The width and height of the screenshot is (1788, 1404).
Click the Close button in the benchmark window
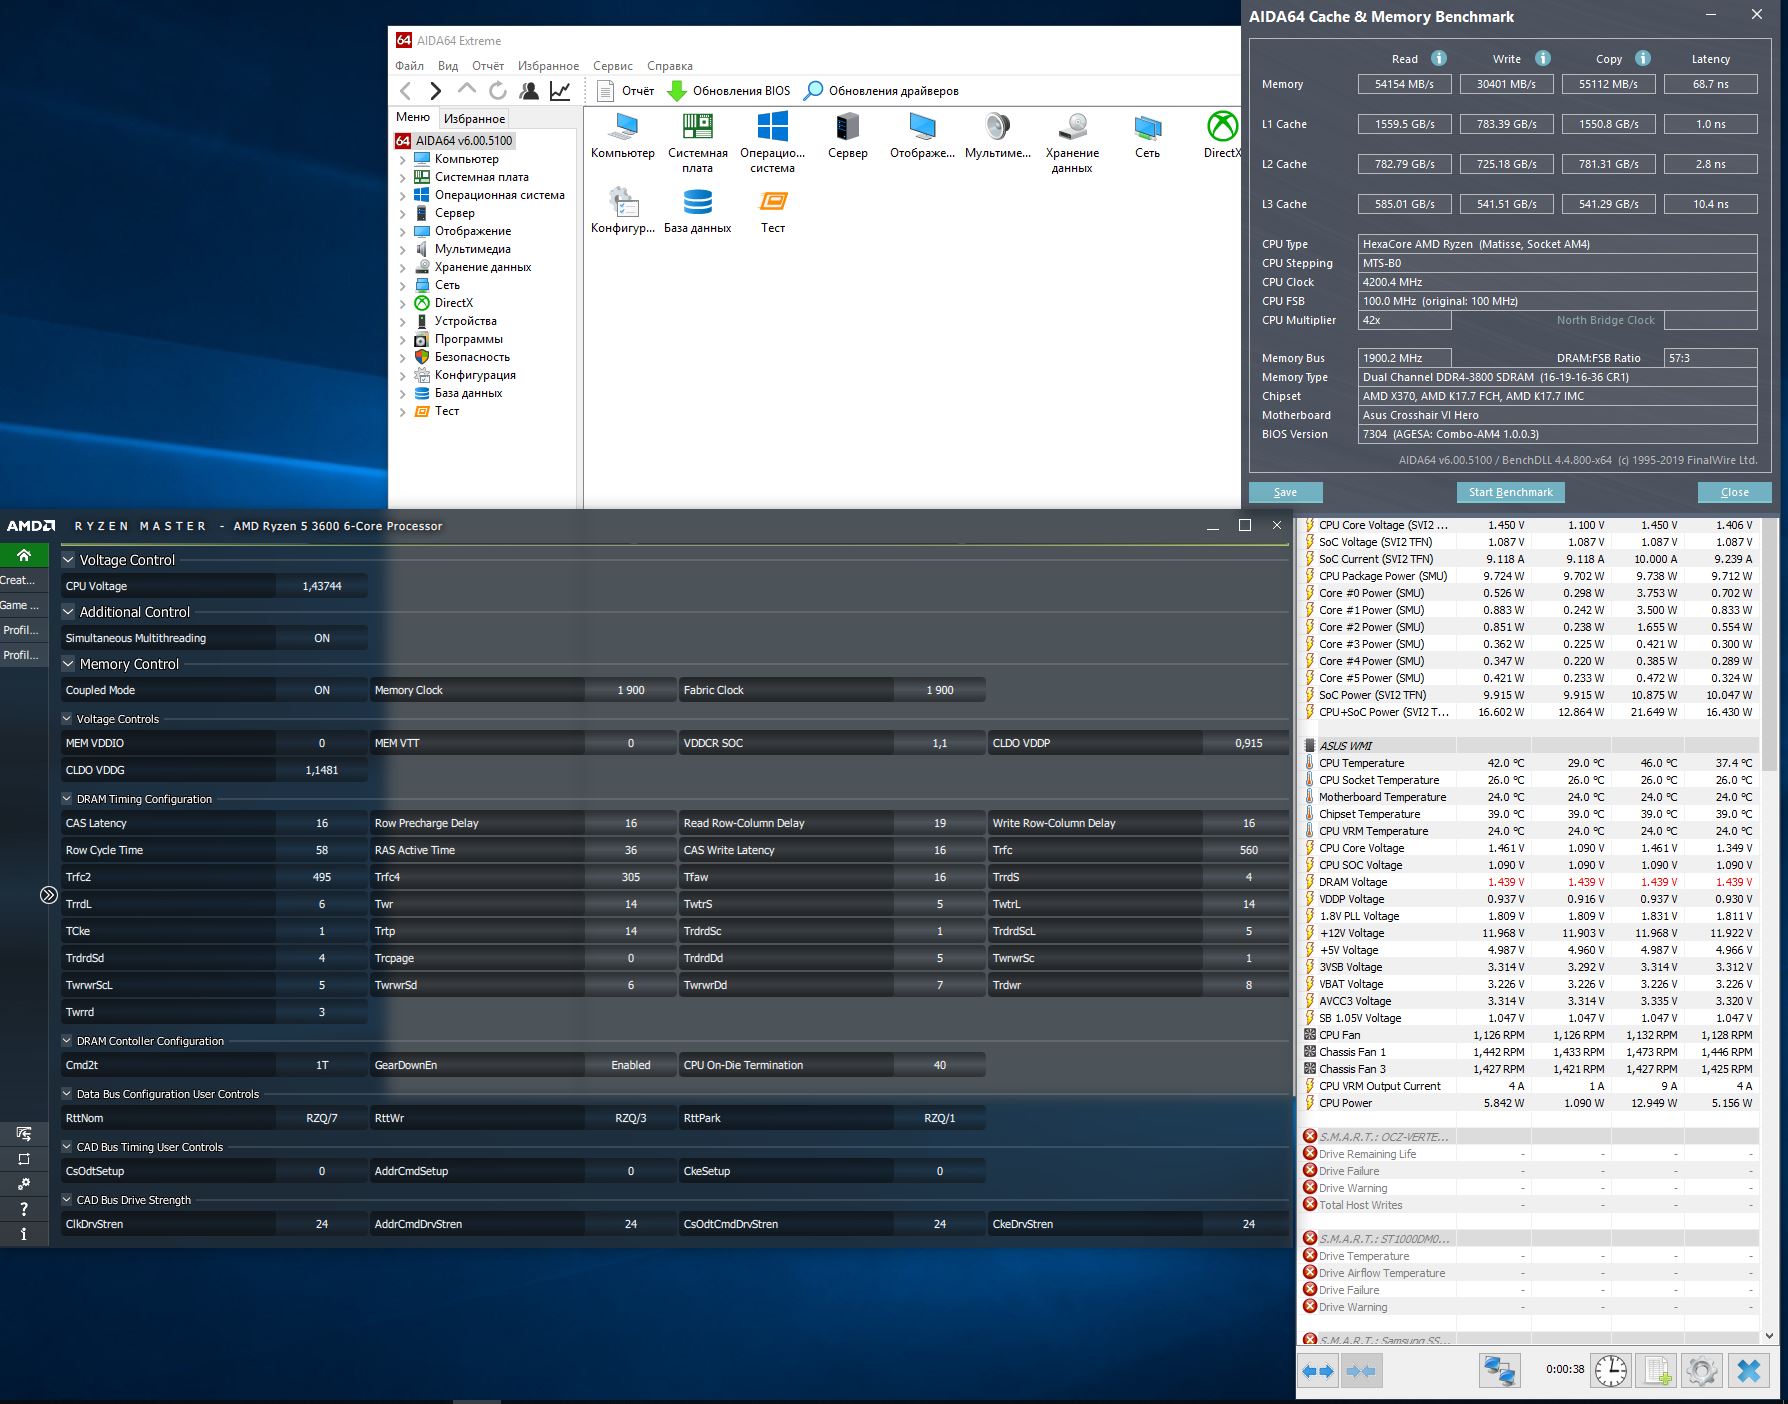(1735, 492)
